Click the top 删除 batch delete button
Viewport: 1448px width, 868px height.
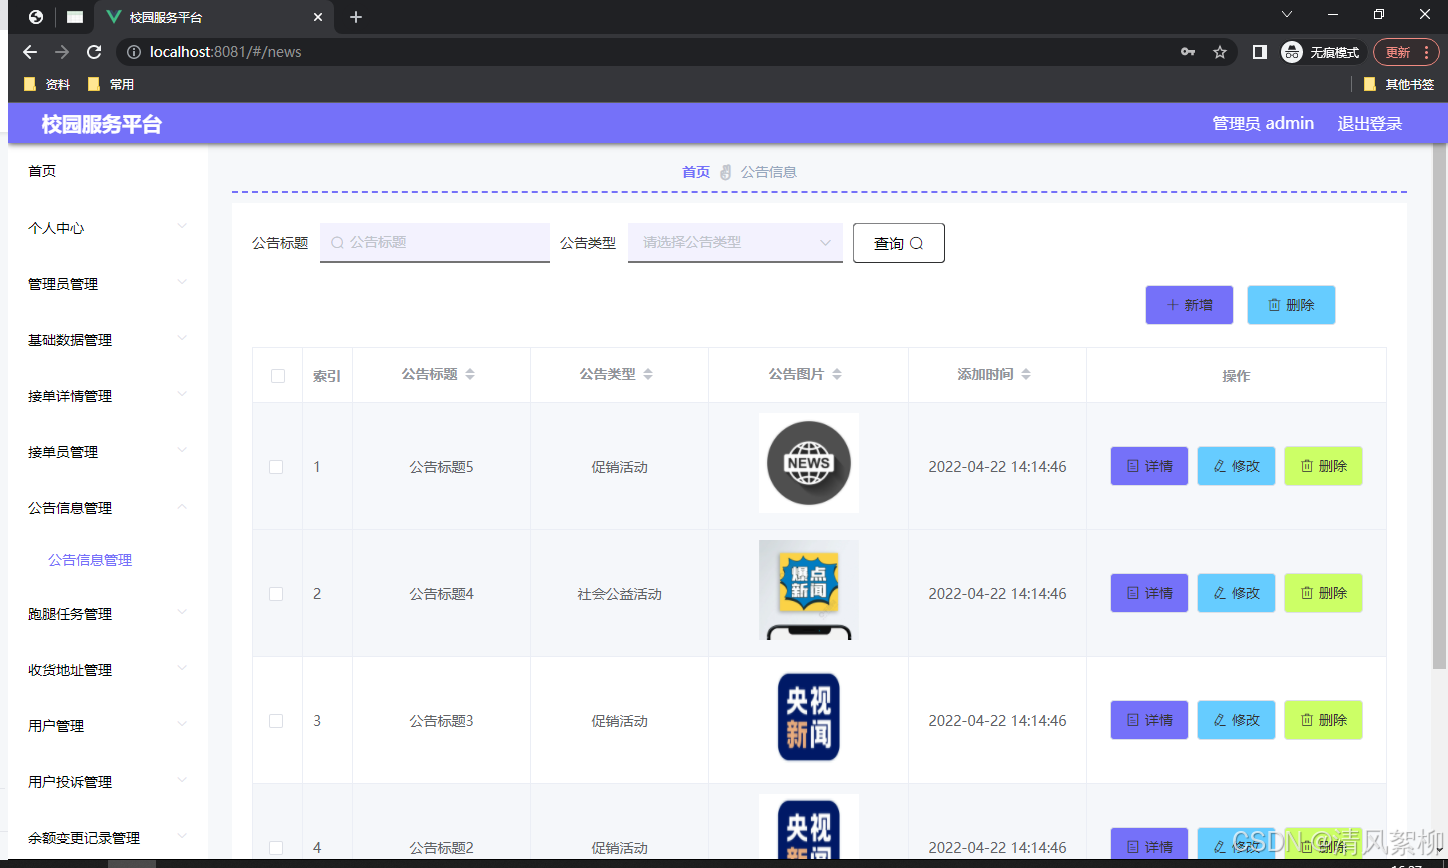pos(1291,305)
